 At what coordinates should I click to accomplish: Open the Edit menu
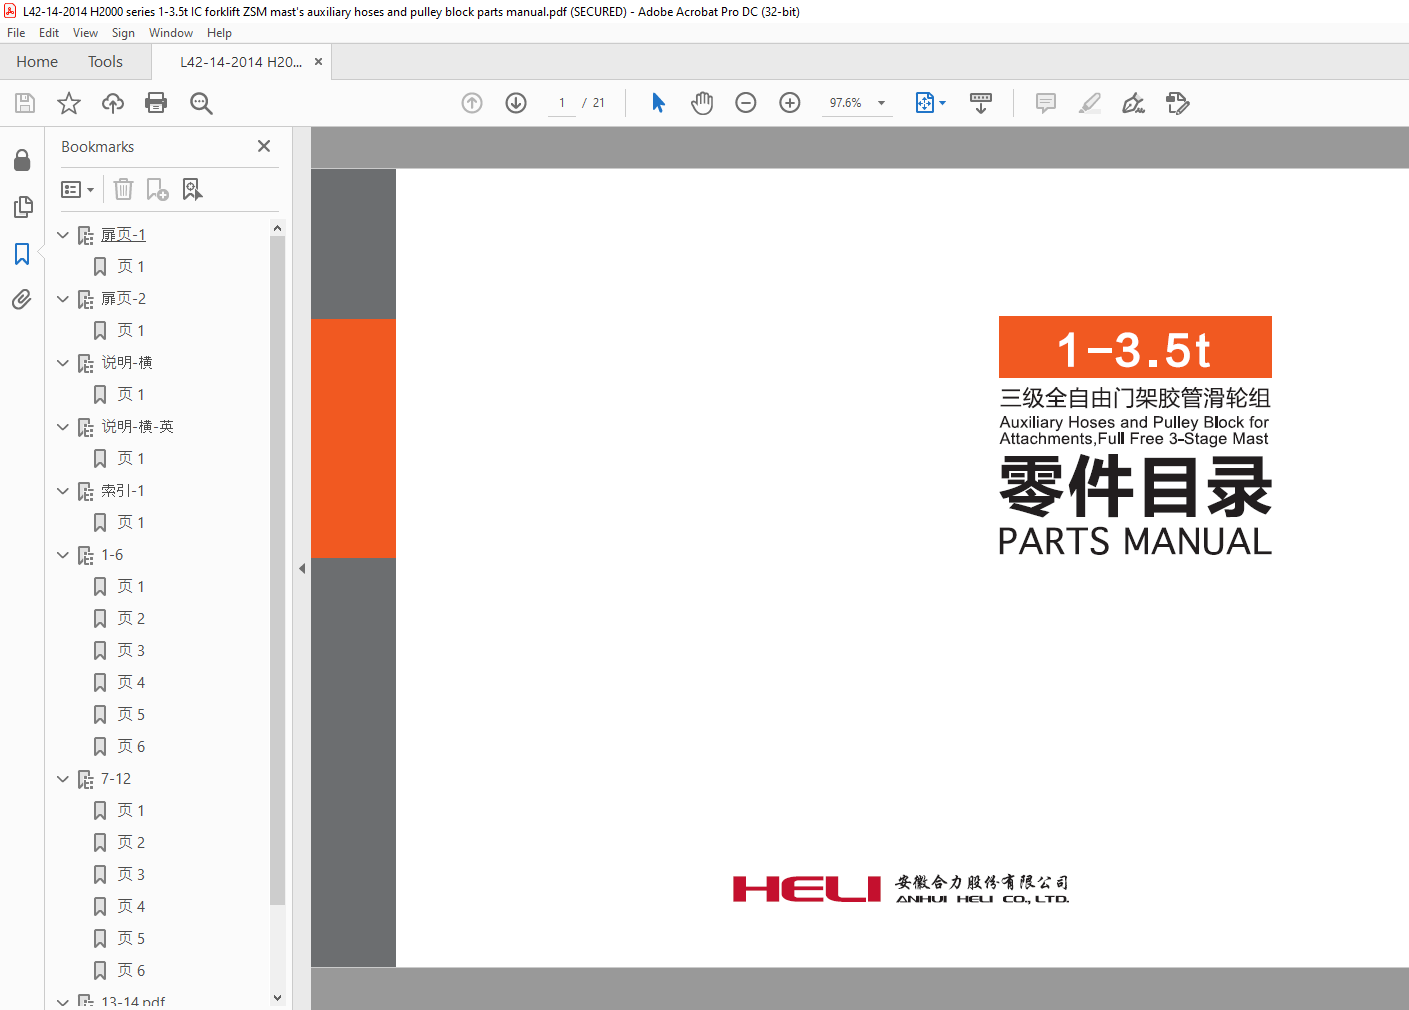pyautogui.click(x=49, y=33)
